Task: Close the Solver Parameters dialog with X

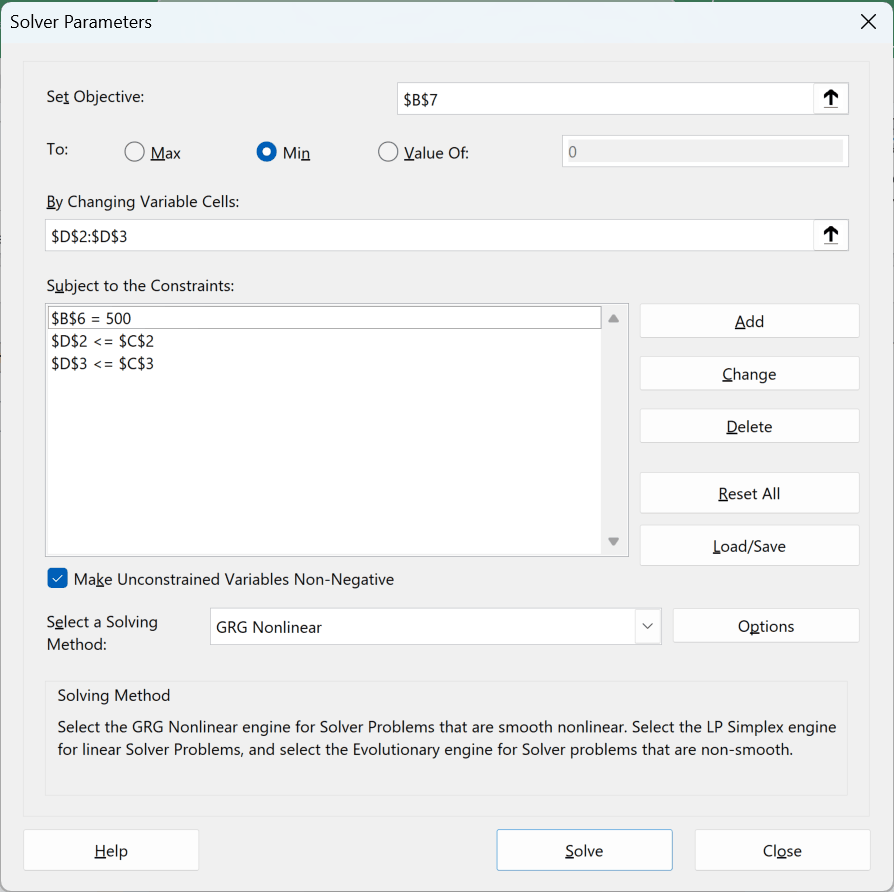Action: click(x=868, y=22)
